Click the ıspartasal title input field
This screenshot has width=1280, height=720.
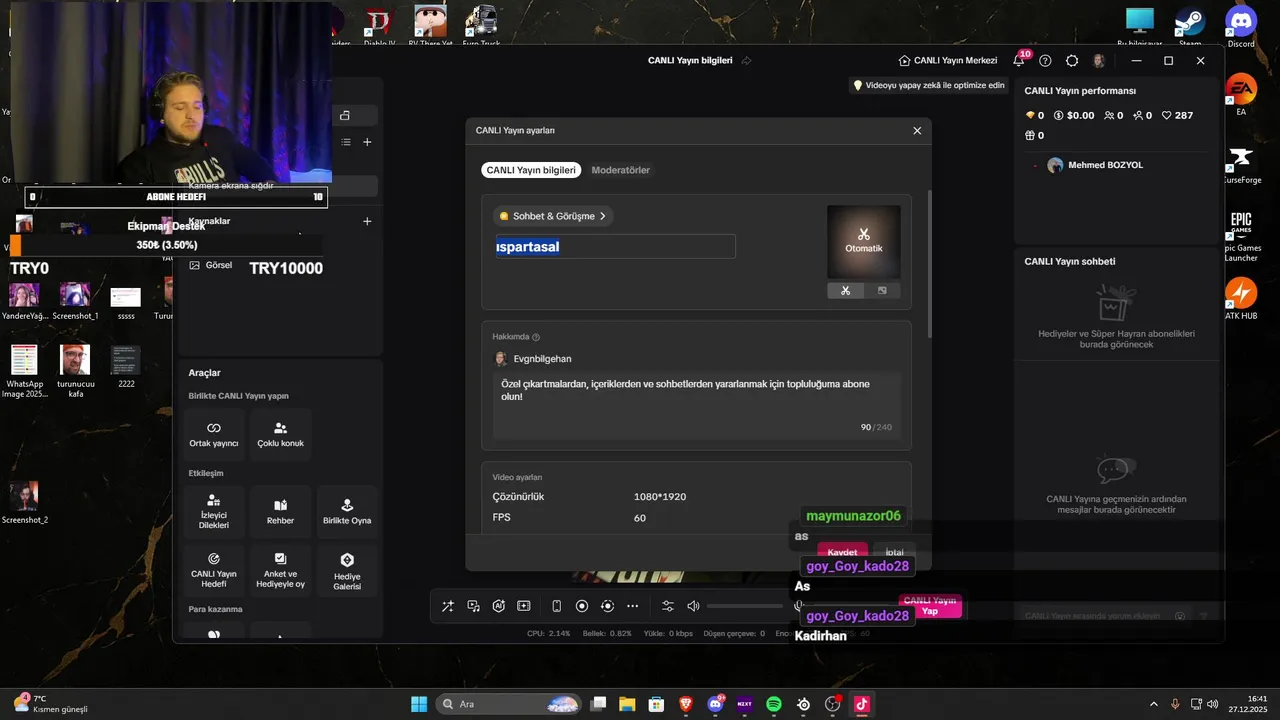[x=615, y=246]
